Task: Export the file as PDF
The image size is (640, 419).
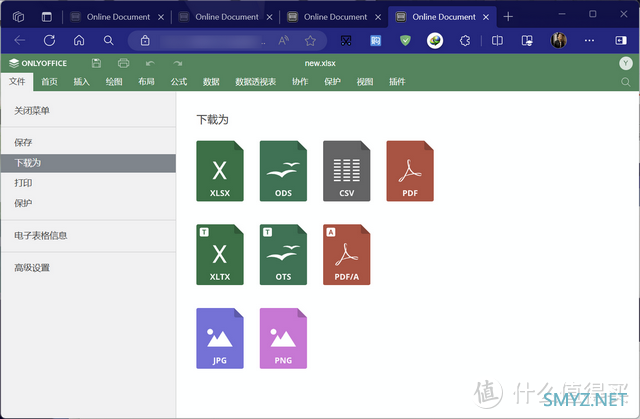Action: tap(410, 171)
